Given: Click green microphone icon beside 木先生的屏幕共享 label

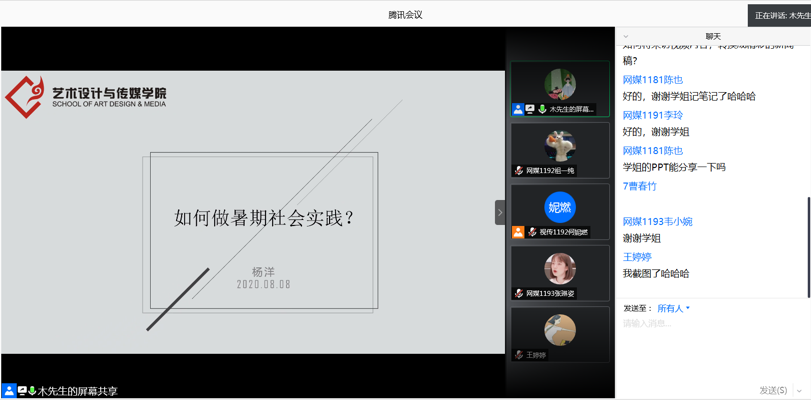Looking at the screenshot, I should click(32, 391).
